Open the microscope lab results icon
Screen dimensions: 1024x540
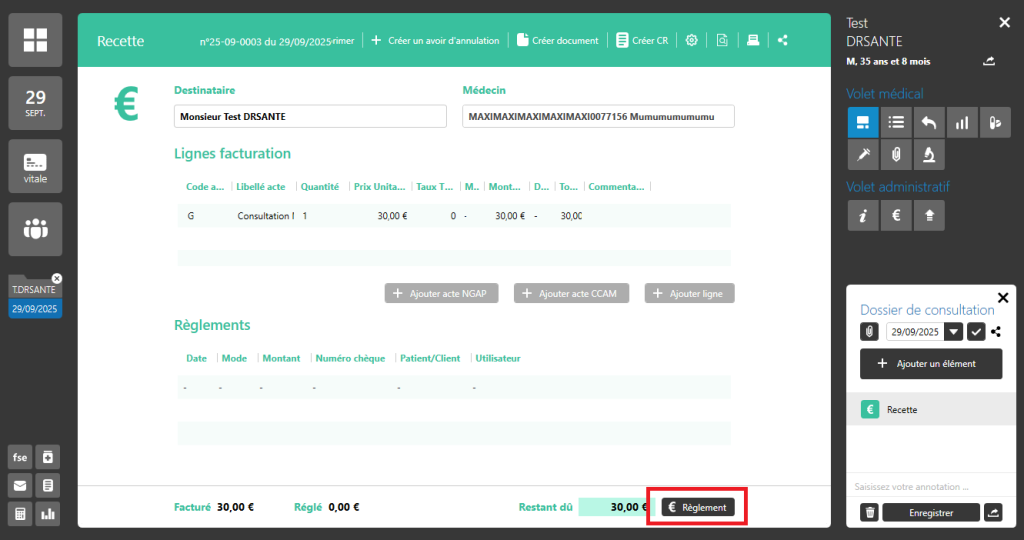click(x=929, y=154)
